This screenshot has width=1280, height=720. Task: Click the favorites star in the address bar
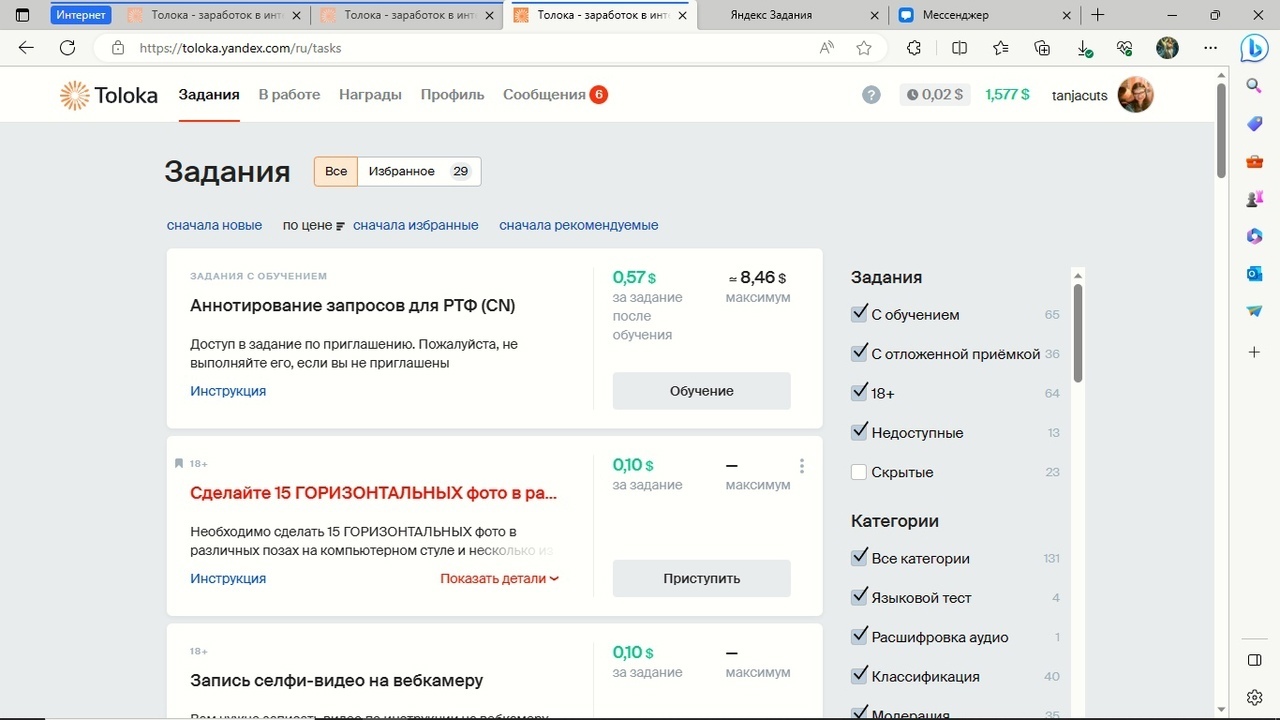click(863, 47)
